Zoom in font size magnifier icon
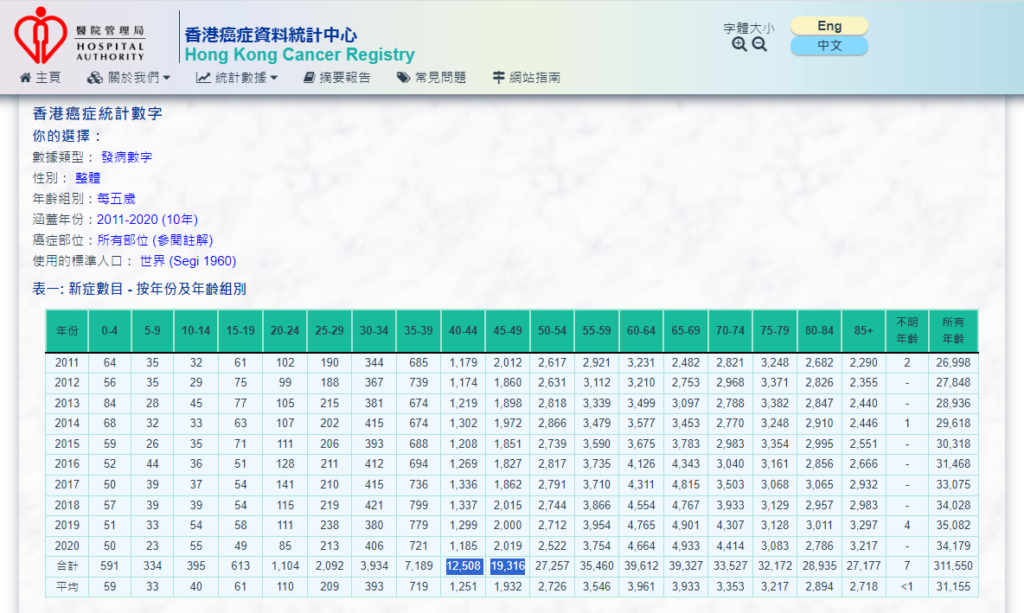The width and height of the screenshot is (1024, 613). 739,45
